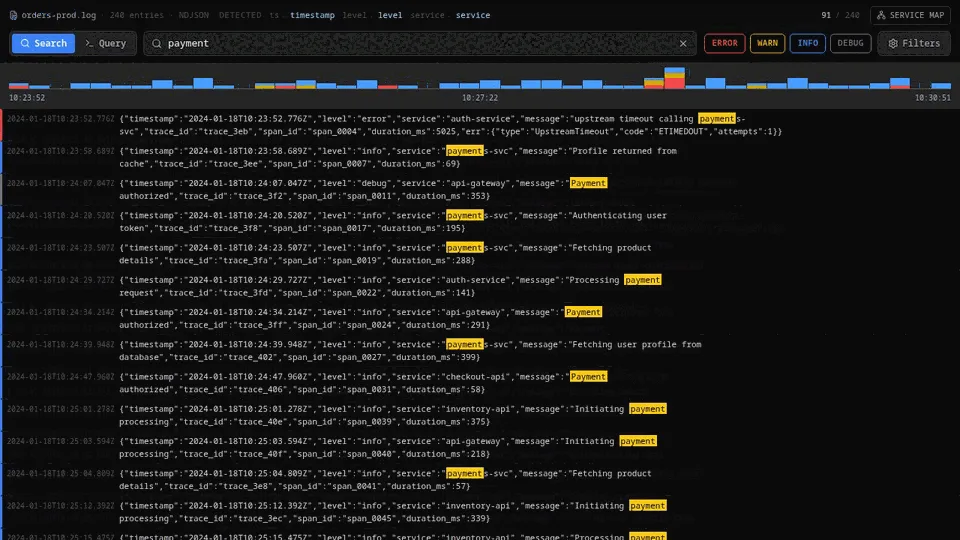
Task: Toggle the ERROR level filter
Action: point(724,43)
